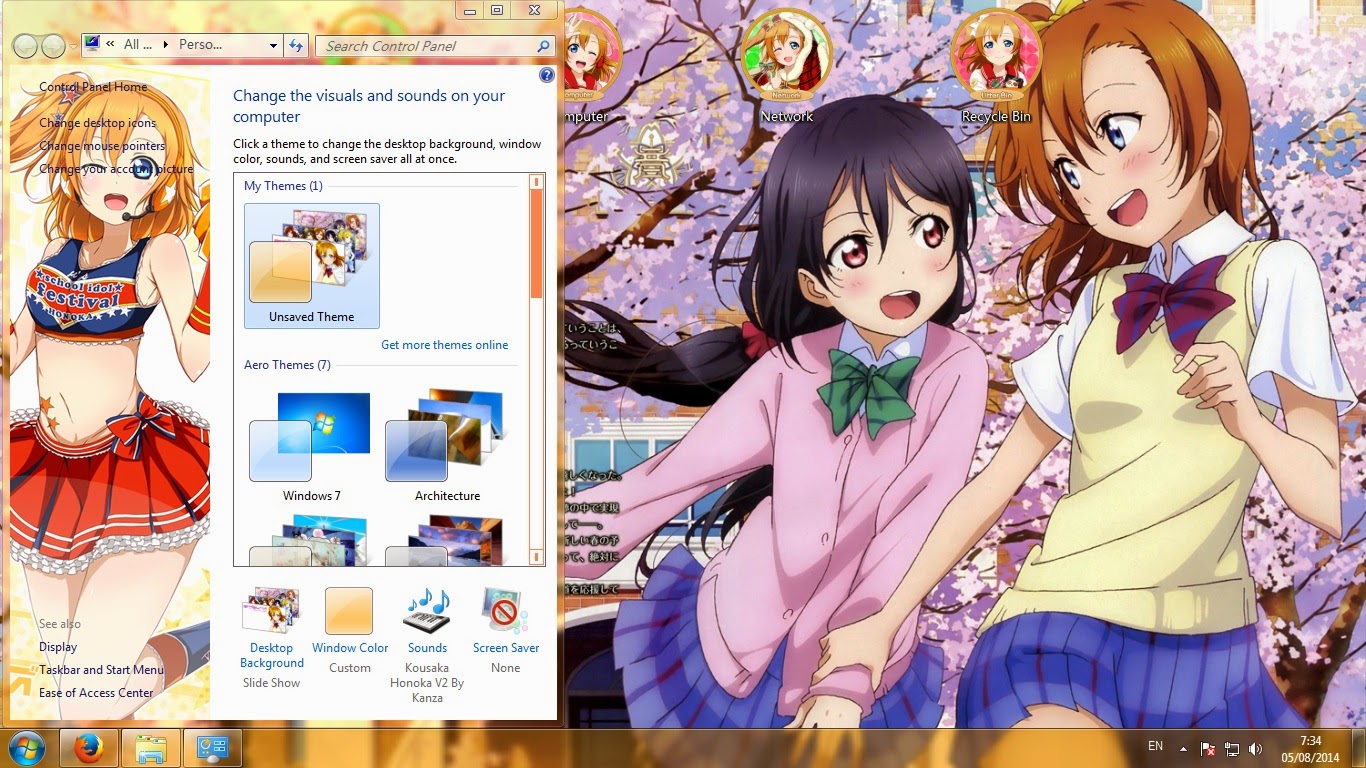The image size is (1366, 768).
Task: Click the volume speaker tray icon
Action: (1255, 748)
